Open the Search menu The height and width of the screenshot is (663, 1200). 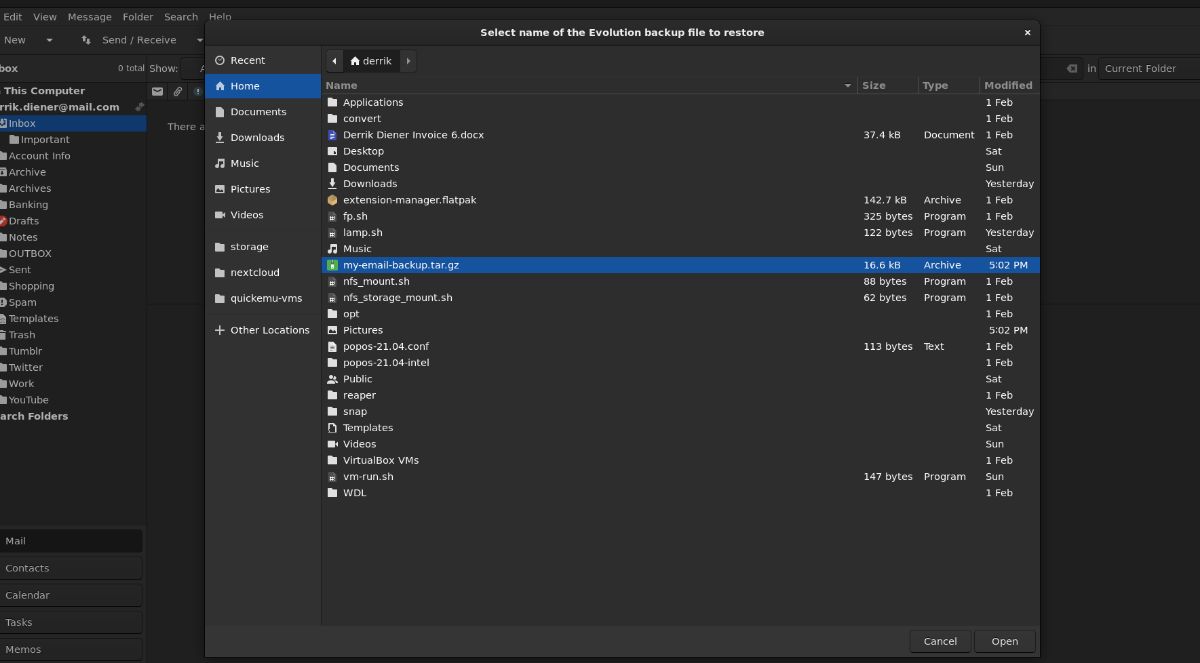[x=180, y=16]
